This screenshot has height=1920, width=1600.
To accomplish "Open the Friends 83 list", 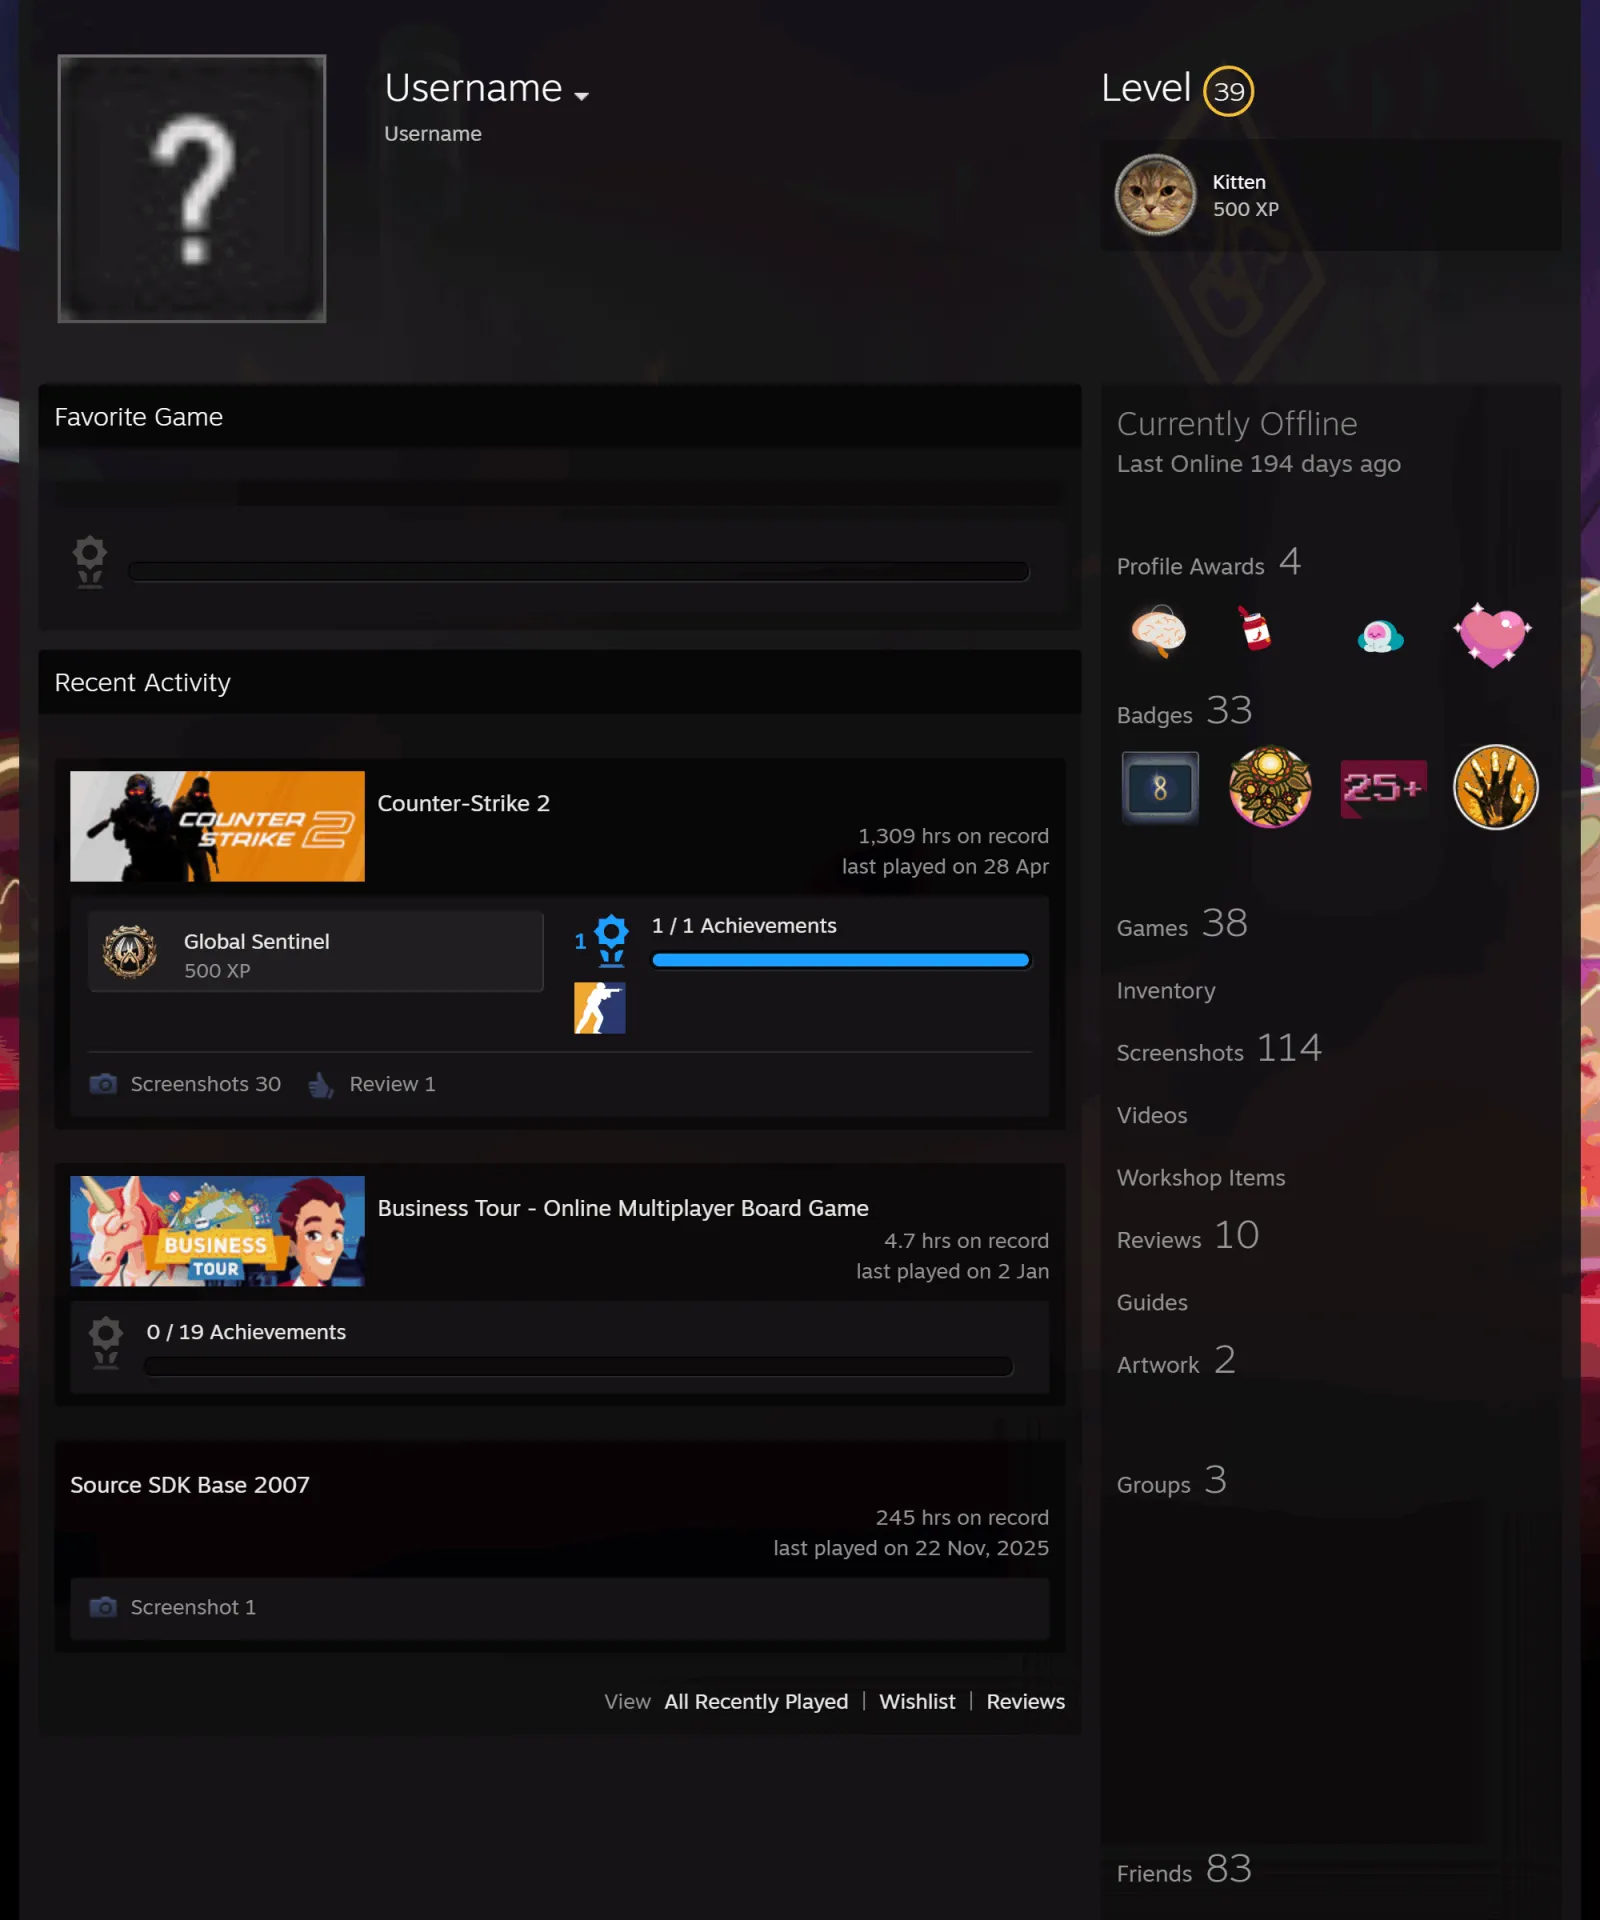I will click(x=1184, y=1869).
